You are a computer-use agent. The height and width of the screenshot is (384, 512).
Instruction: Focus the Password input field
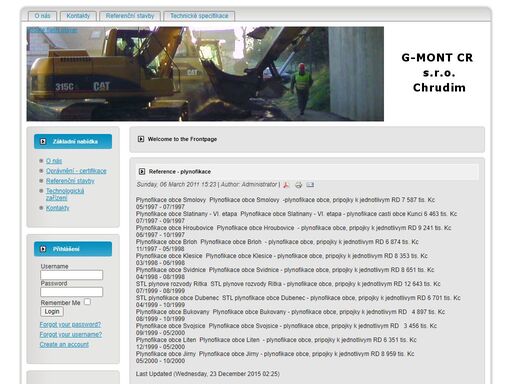click(72, 292)
